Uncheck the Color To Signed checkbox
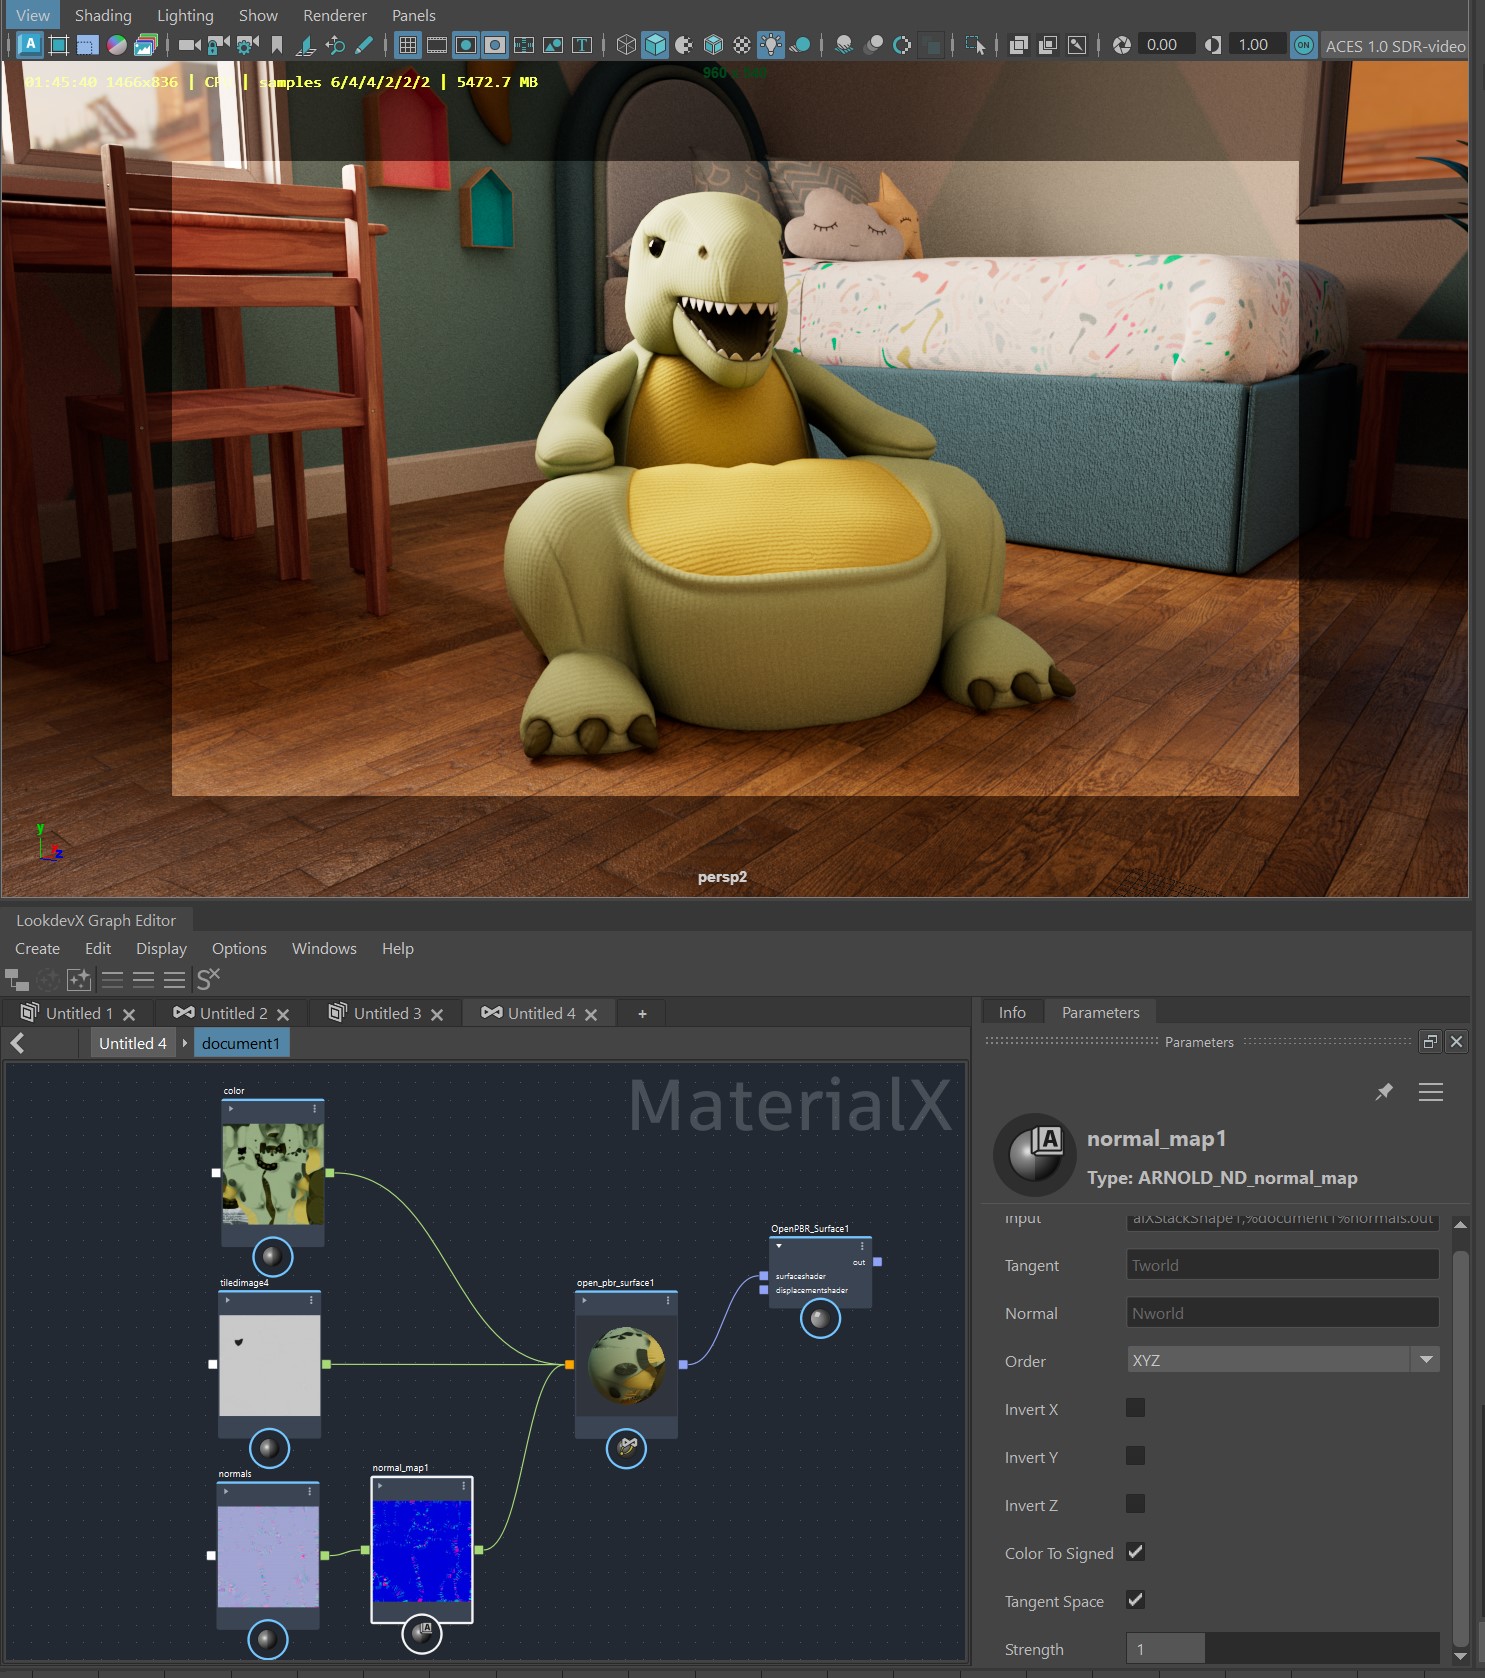The image size is (1485, 1678). tap(1135, 1552)
